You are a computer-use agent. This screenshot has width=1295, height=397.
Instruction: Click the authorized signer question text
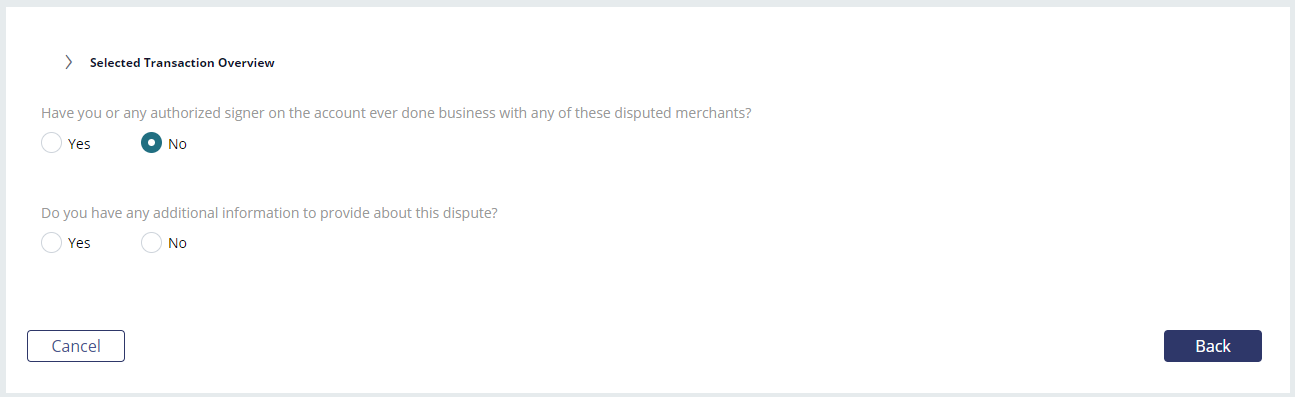point(396,113)
